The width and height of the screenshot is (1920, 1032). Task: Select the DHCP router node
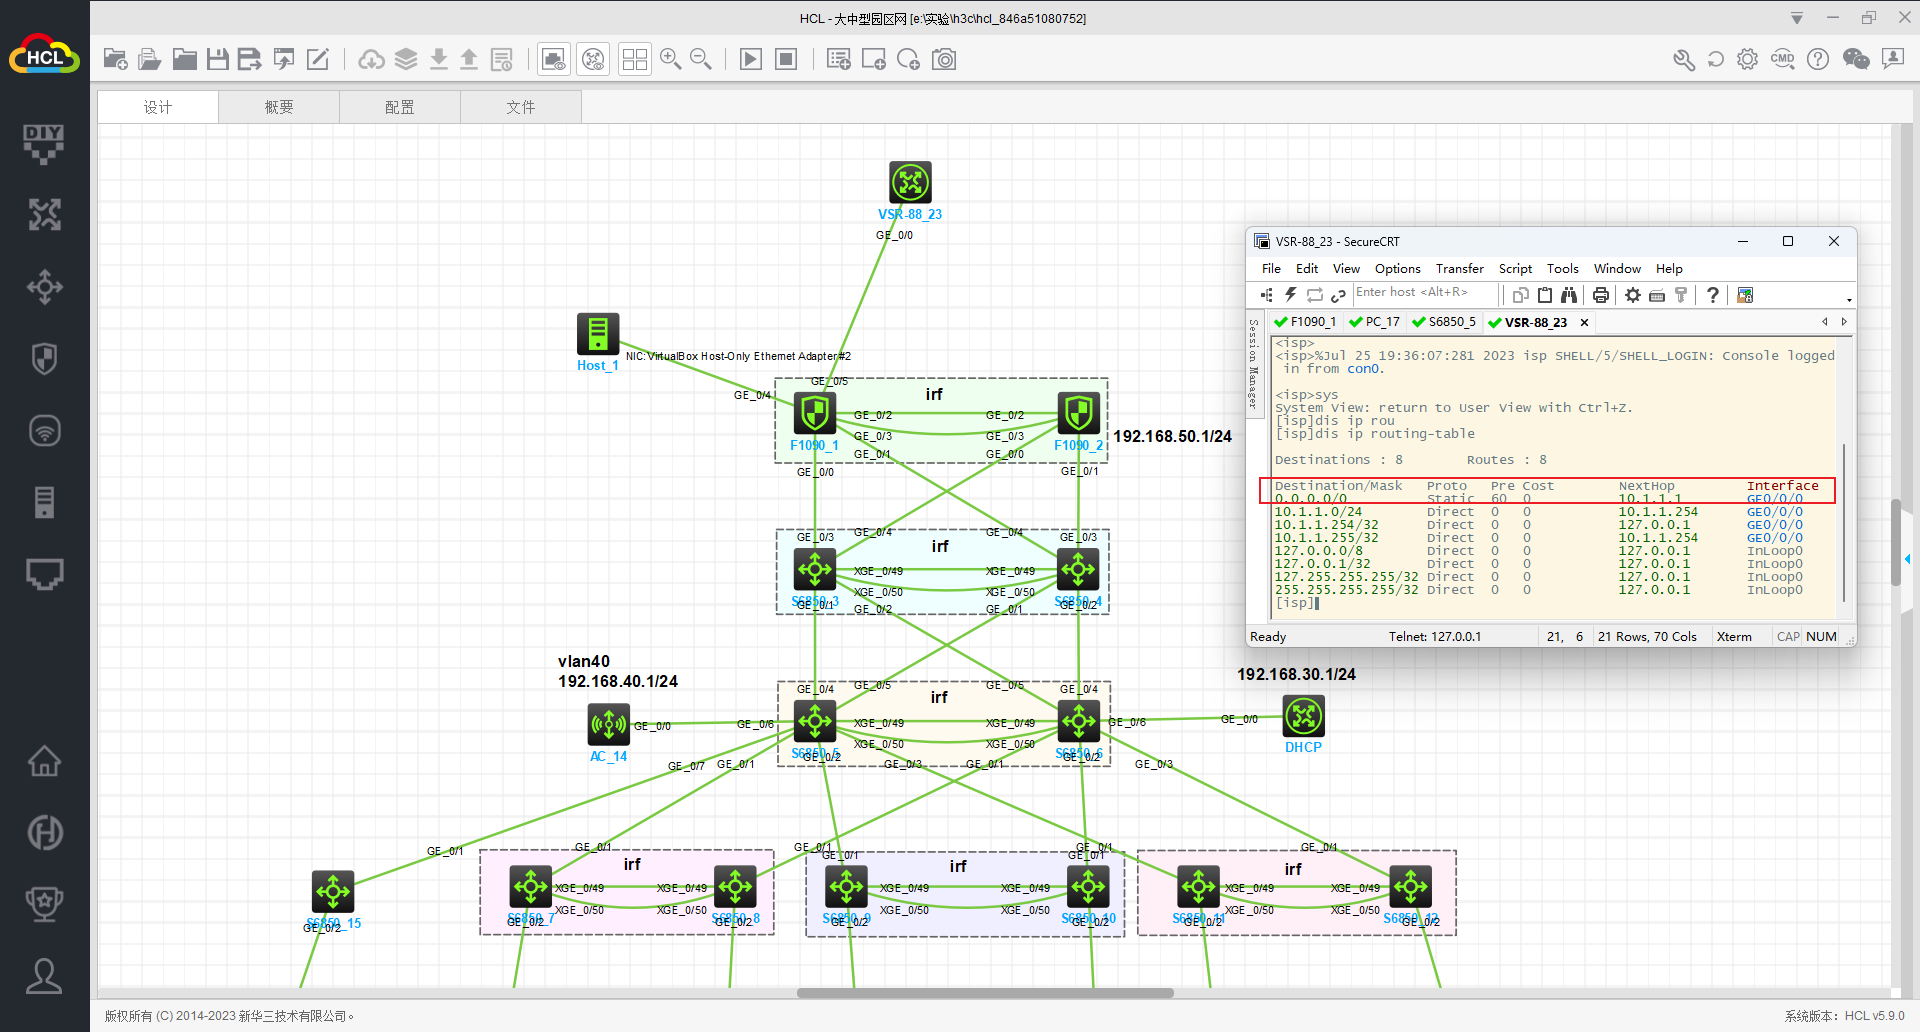point(1303,716)
